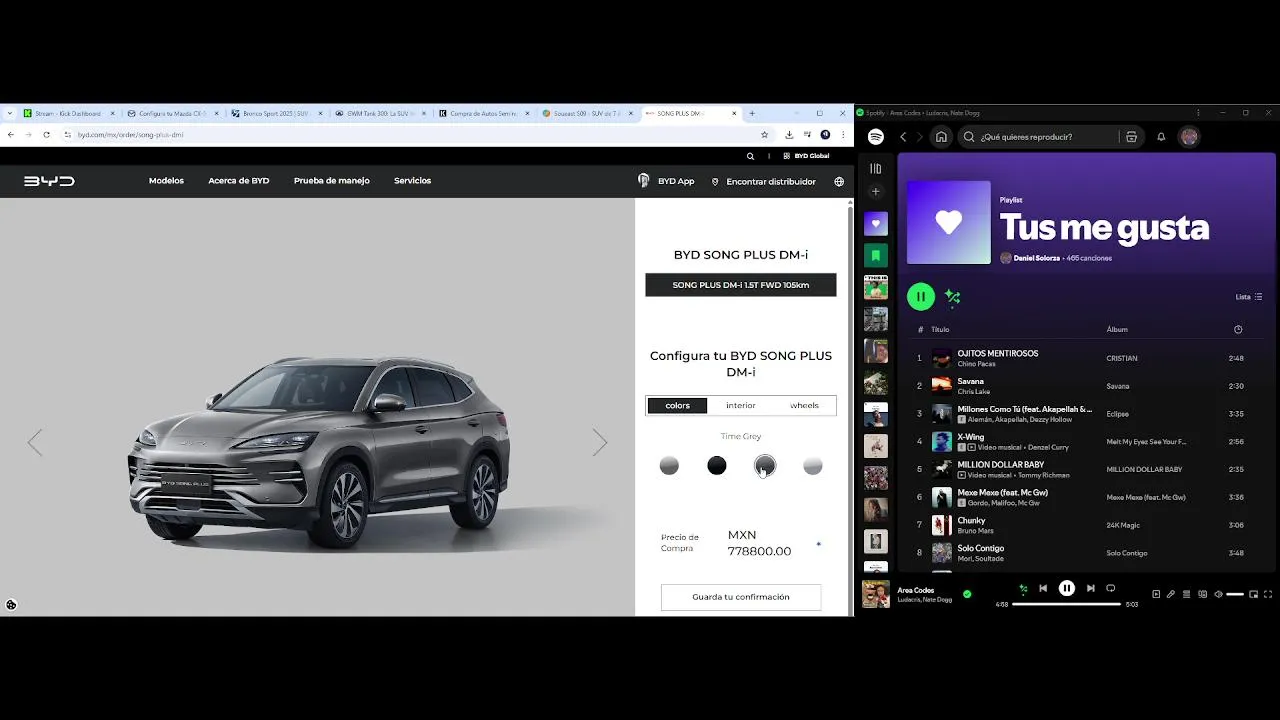
Task: Open the play queue icon
Action: click(x=1187, y=594)
